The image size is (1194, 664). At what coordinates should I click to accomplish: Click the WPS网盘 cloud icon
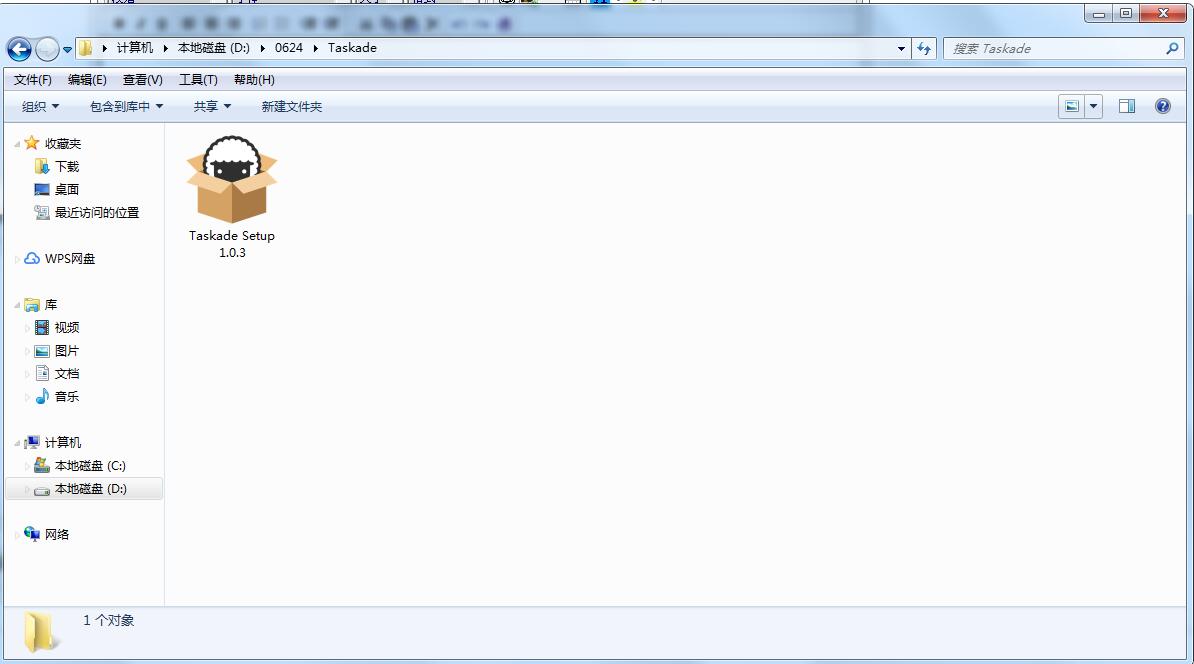click(31, 258)
